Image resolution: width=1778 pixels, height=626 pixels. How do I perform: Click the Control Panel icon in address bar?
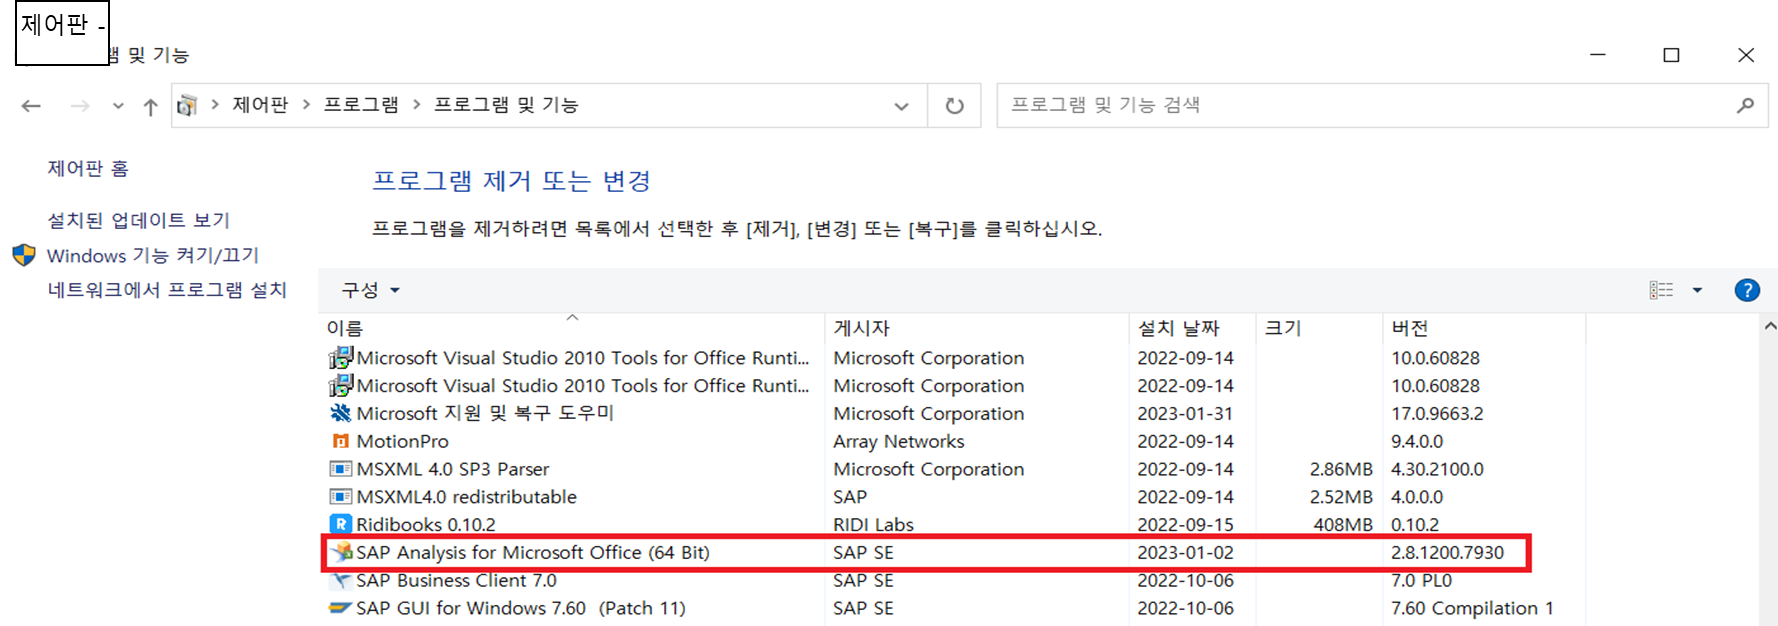point(187,105)
